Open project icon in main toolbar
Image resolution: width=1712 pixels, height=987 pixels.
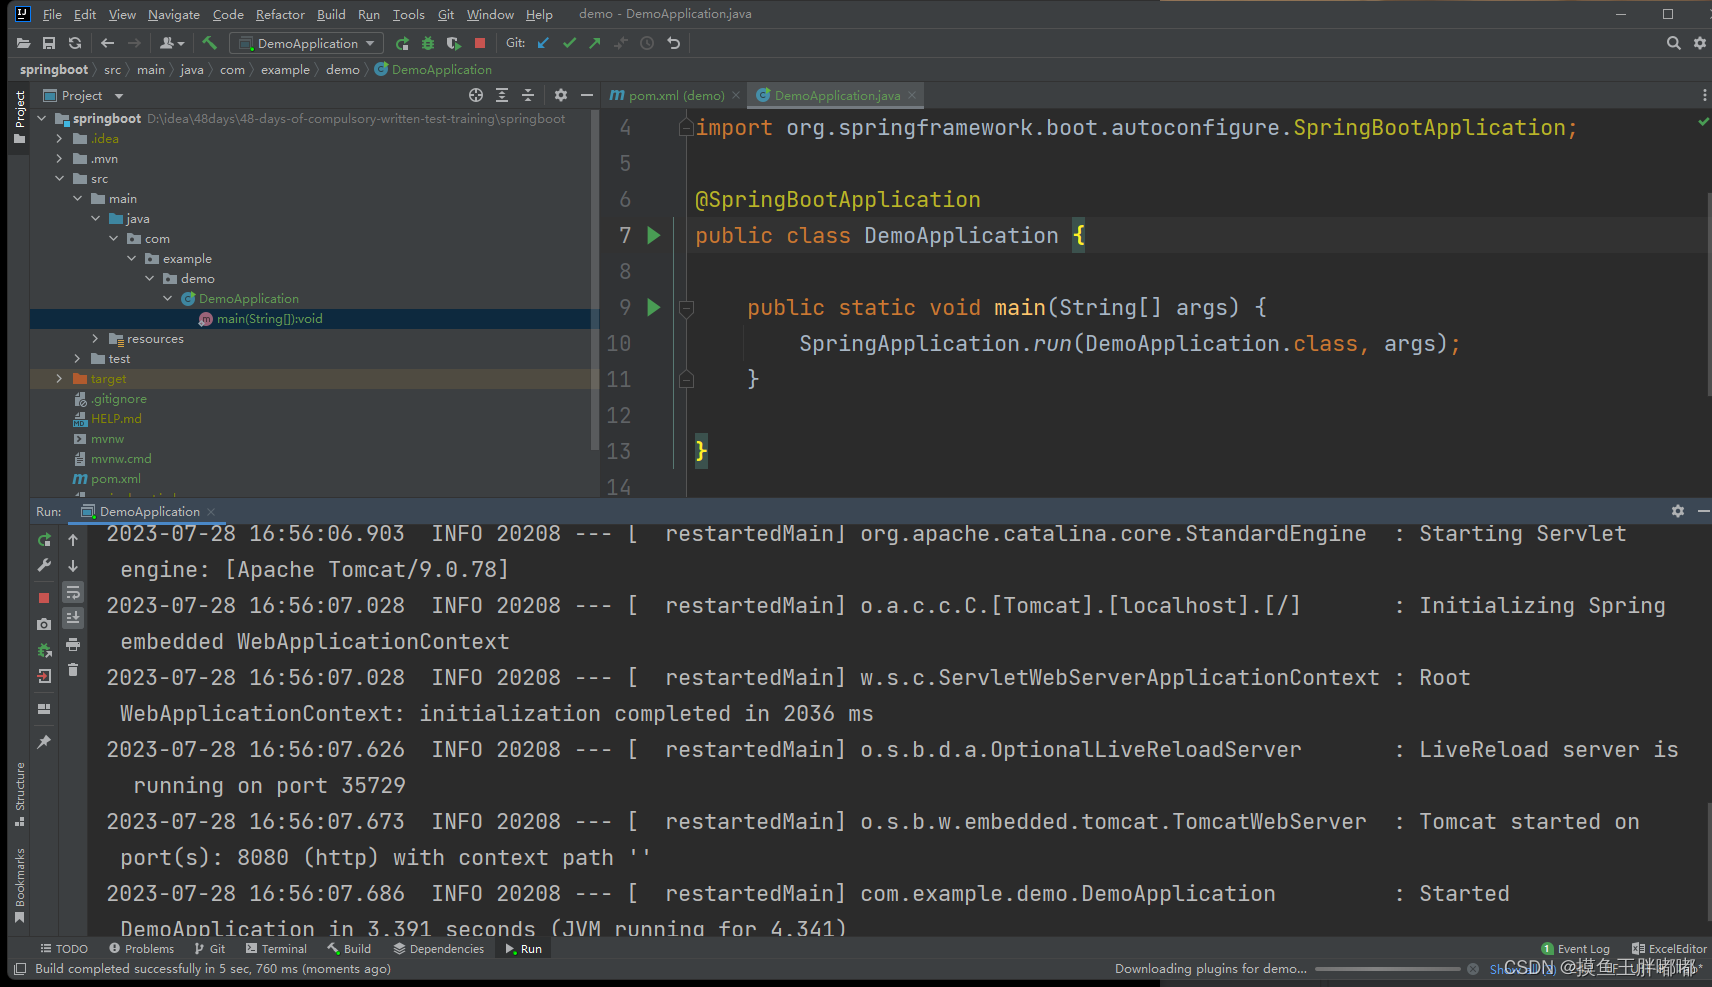(x=23, y=43)
